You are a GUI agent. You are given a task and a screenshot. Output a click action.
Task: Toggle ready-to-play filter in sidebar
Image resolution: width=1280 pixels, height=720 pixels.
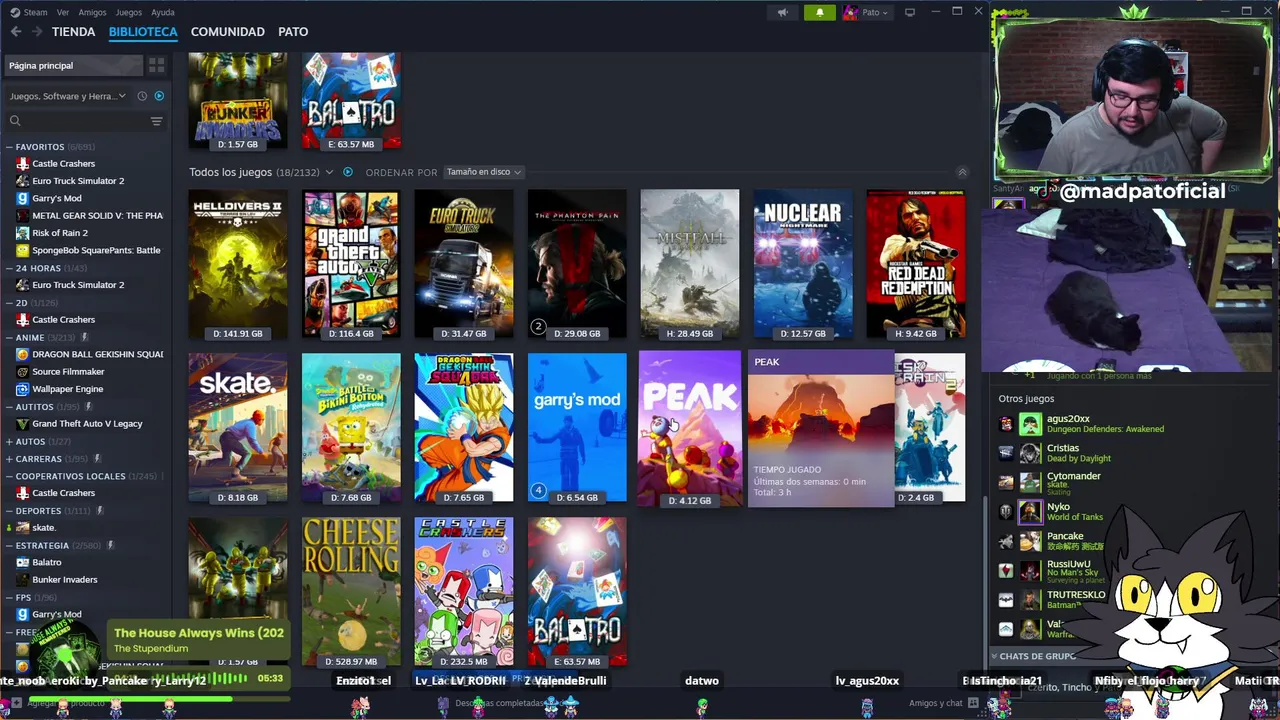pos(159,96)
